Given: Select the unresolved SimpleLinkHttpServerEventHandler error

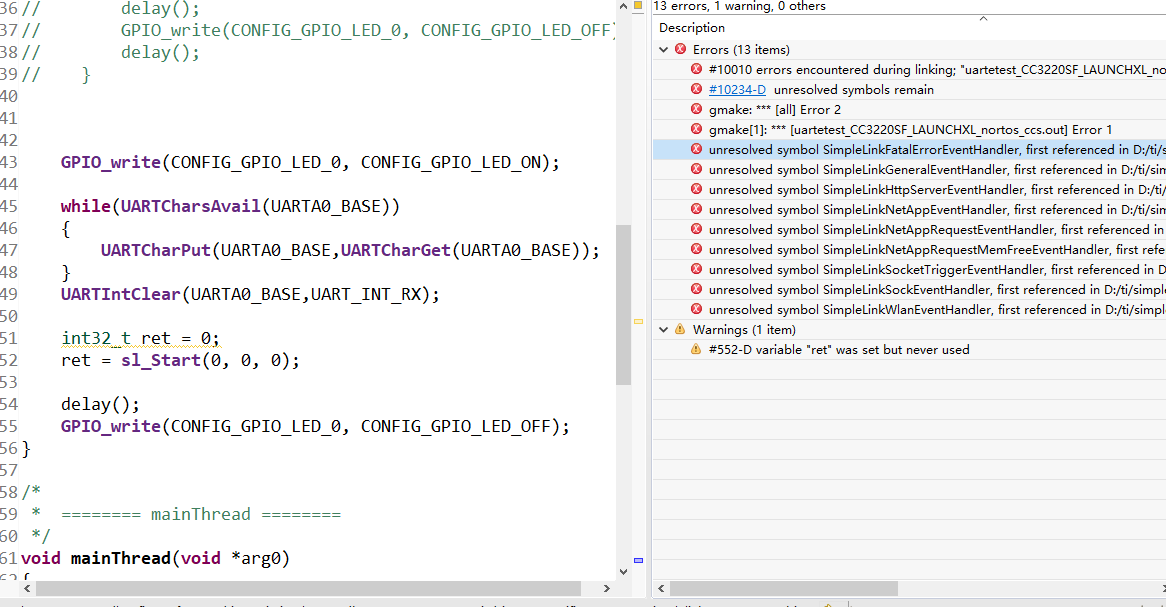Looking at the screenshot, I should pos(909,190).
